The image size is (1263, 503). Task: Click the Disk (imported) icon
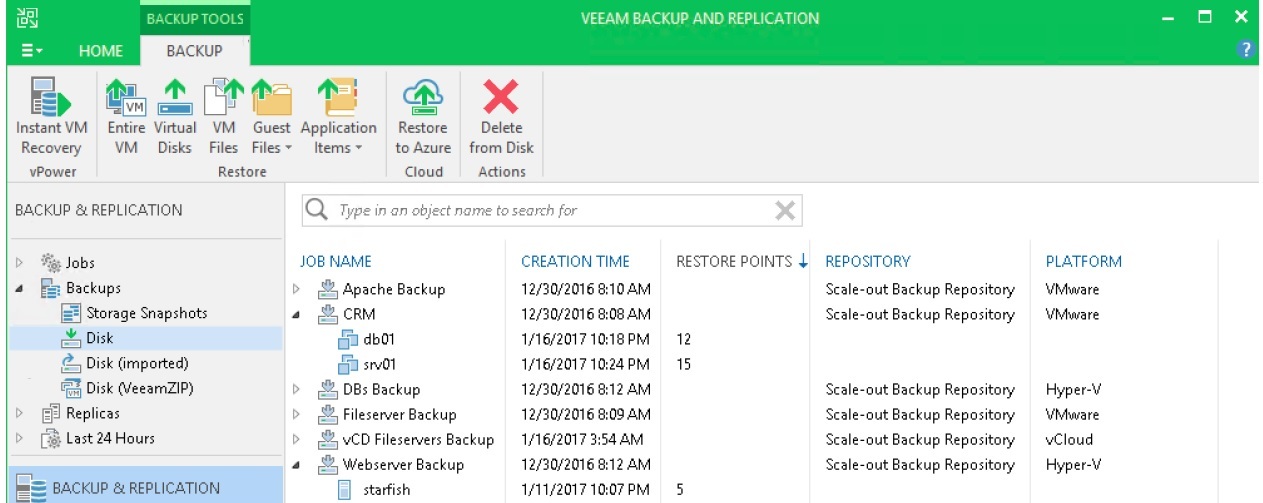click(71, 363)
